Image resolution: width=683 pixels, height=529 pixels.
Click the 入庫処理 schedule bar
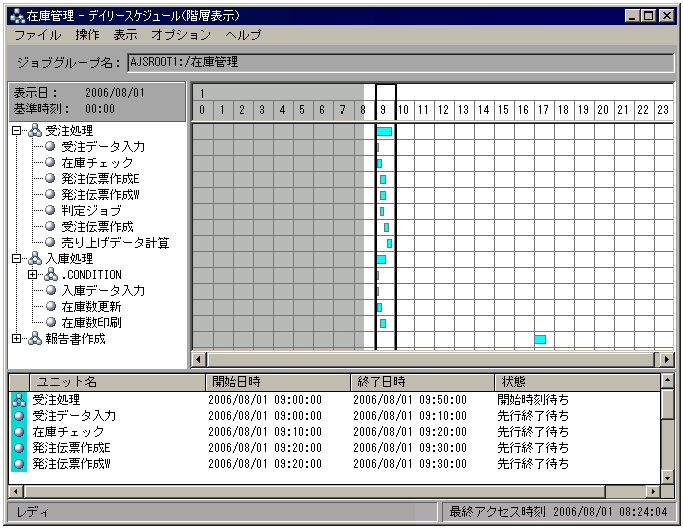[x=381, y=260]
